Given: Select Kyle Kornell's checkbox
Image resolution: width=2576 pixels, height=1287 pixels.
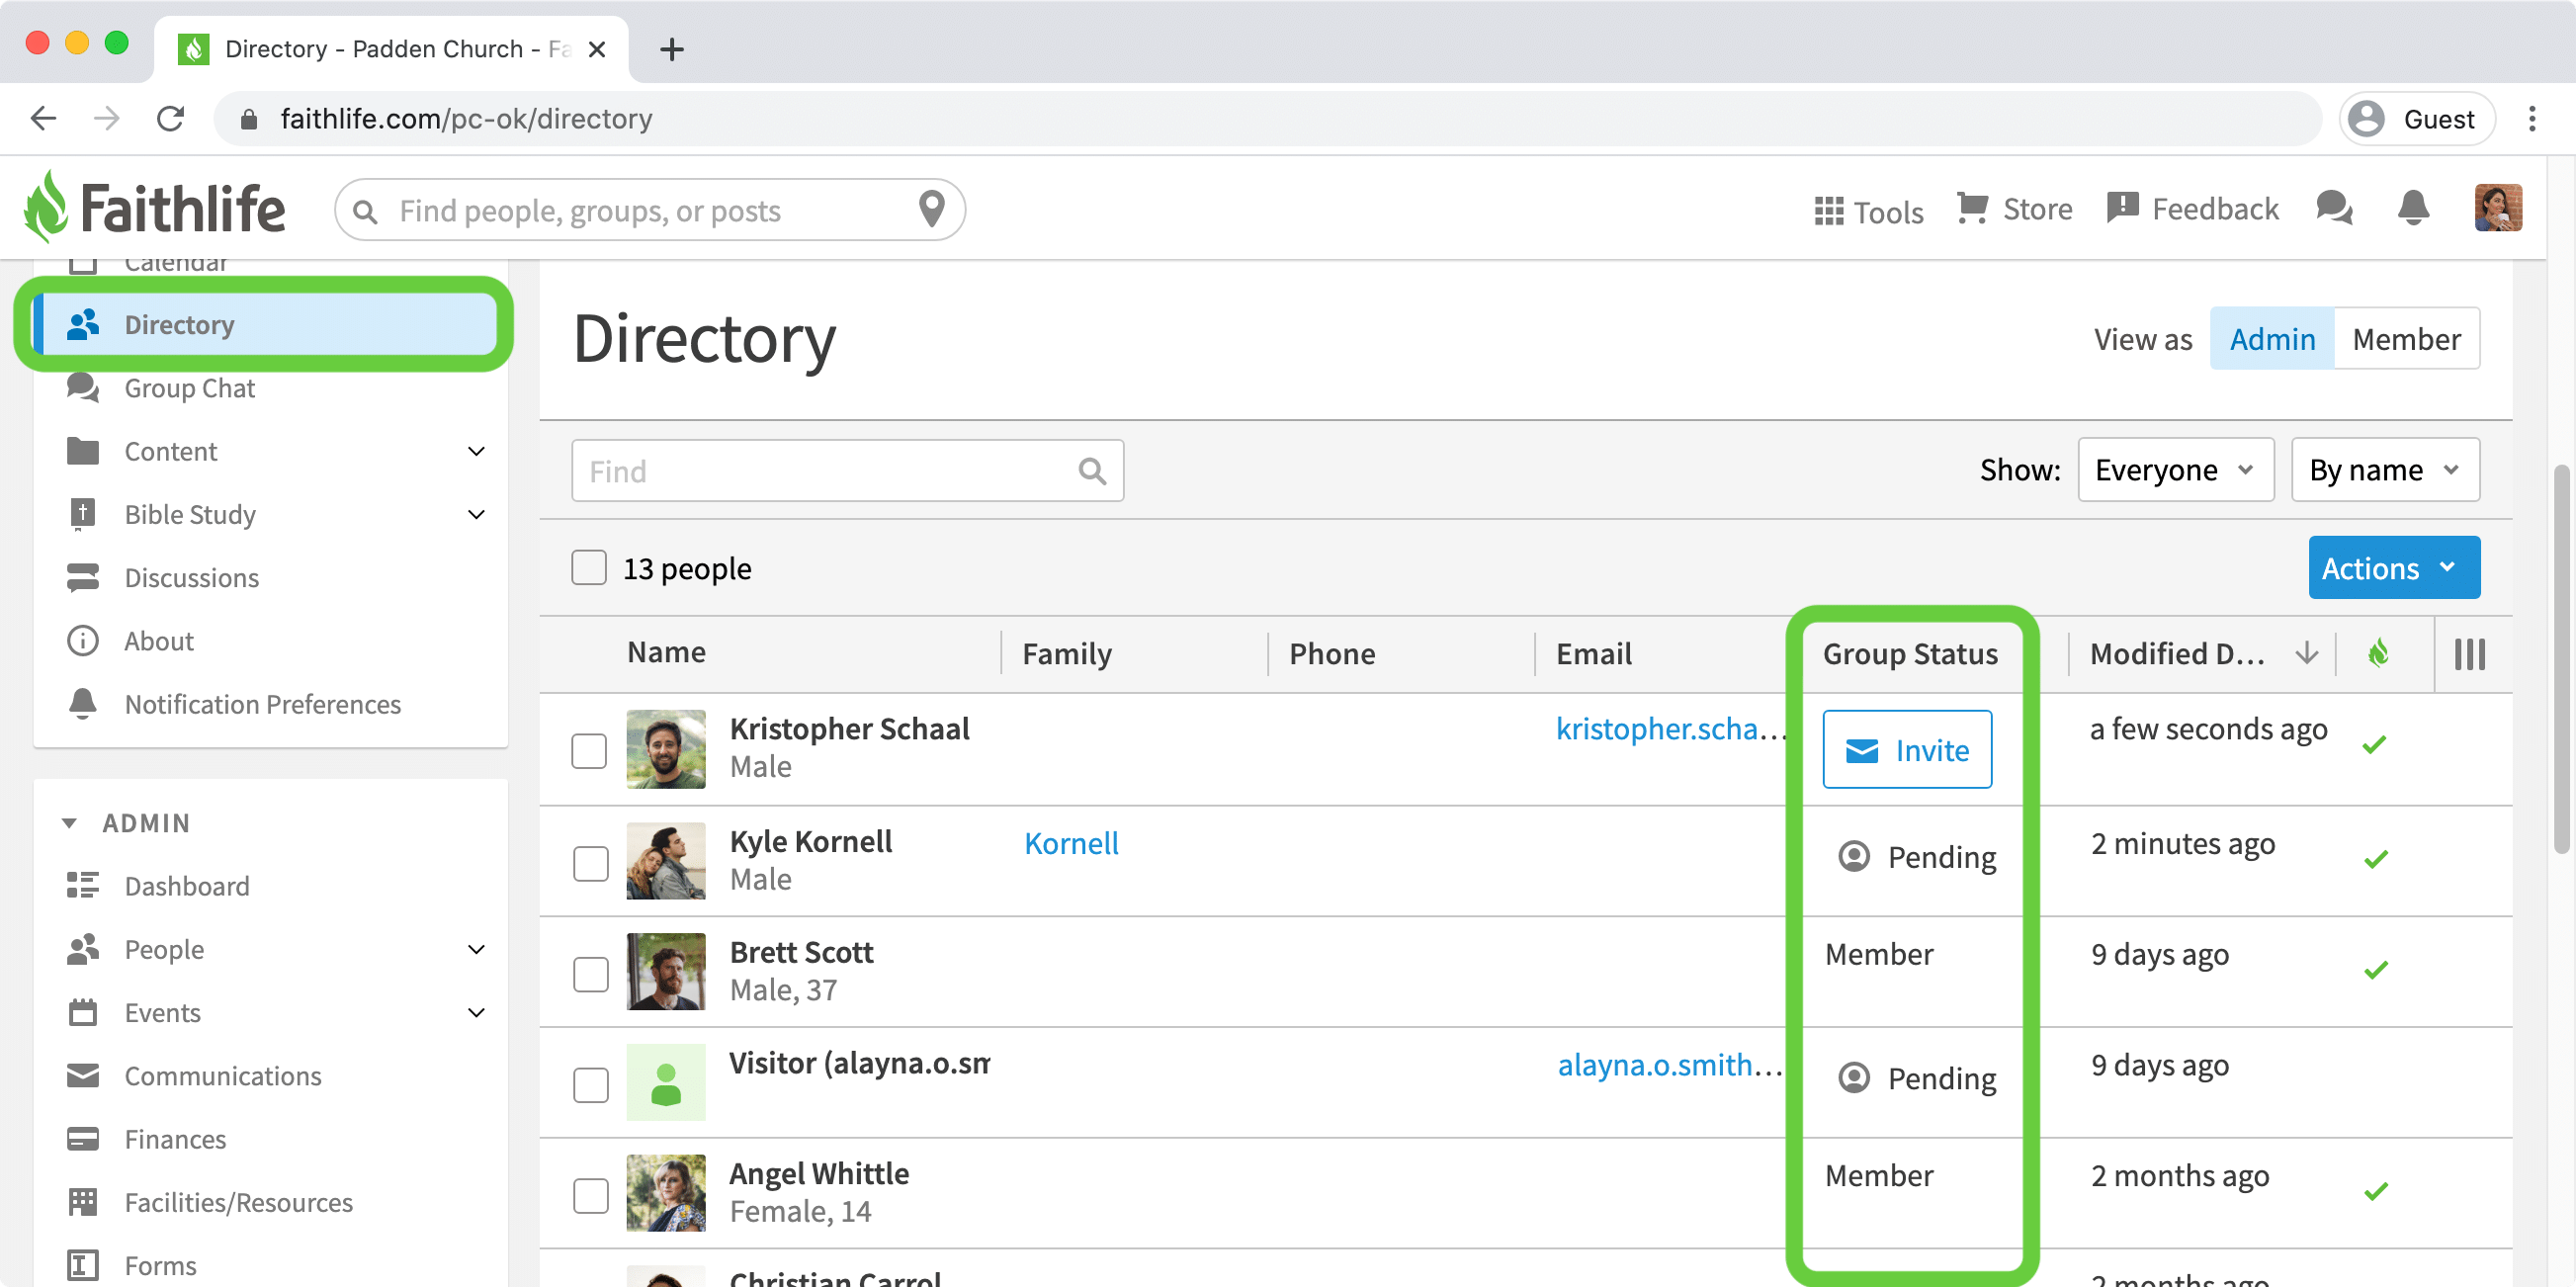Looking at the screenshot, I should point(590,863).
